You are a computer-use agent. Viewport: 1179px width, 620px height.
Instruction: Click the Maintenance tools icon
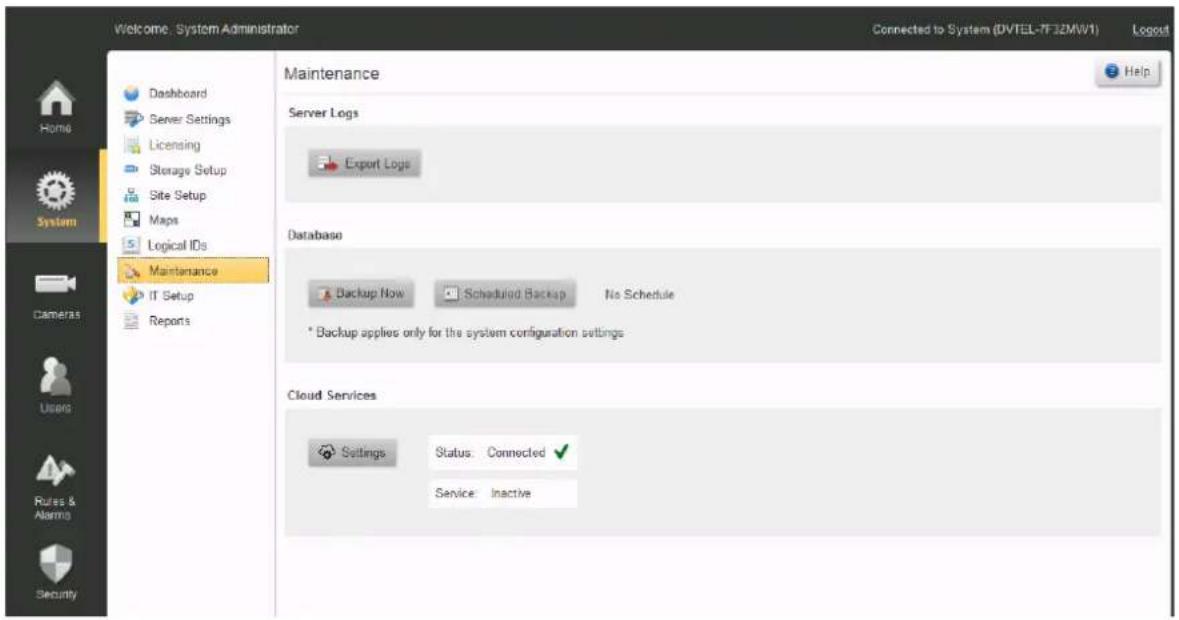(132, 271)
